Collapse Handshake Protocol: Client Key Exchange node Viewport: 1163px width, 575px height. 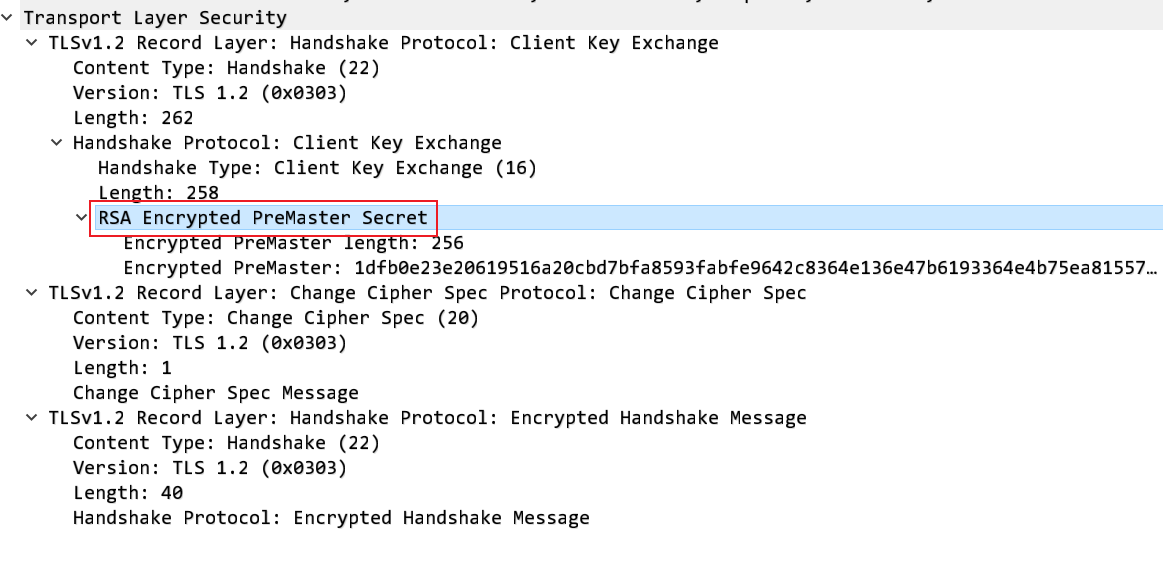[57, 143]
